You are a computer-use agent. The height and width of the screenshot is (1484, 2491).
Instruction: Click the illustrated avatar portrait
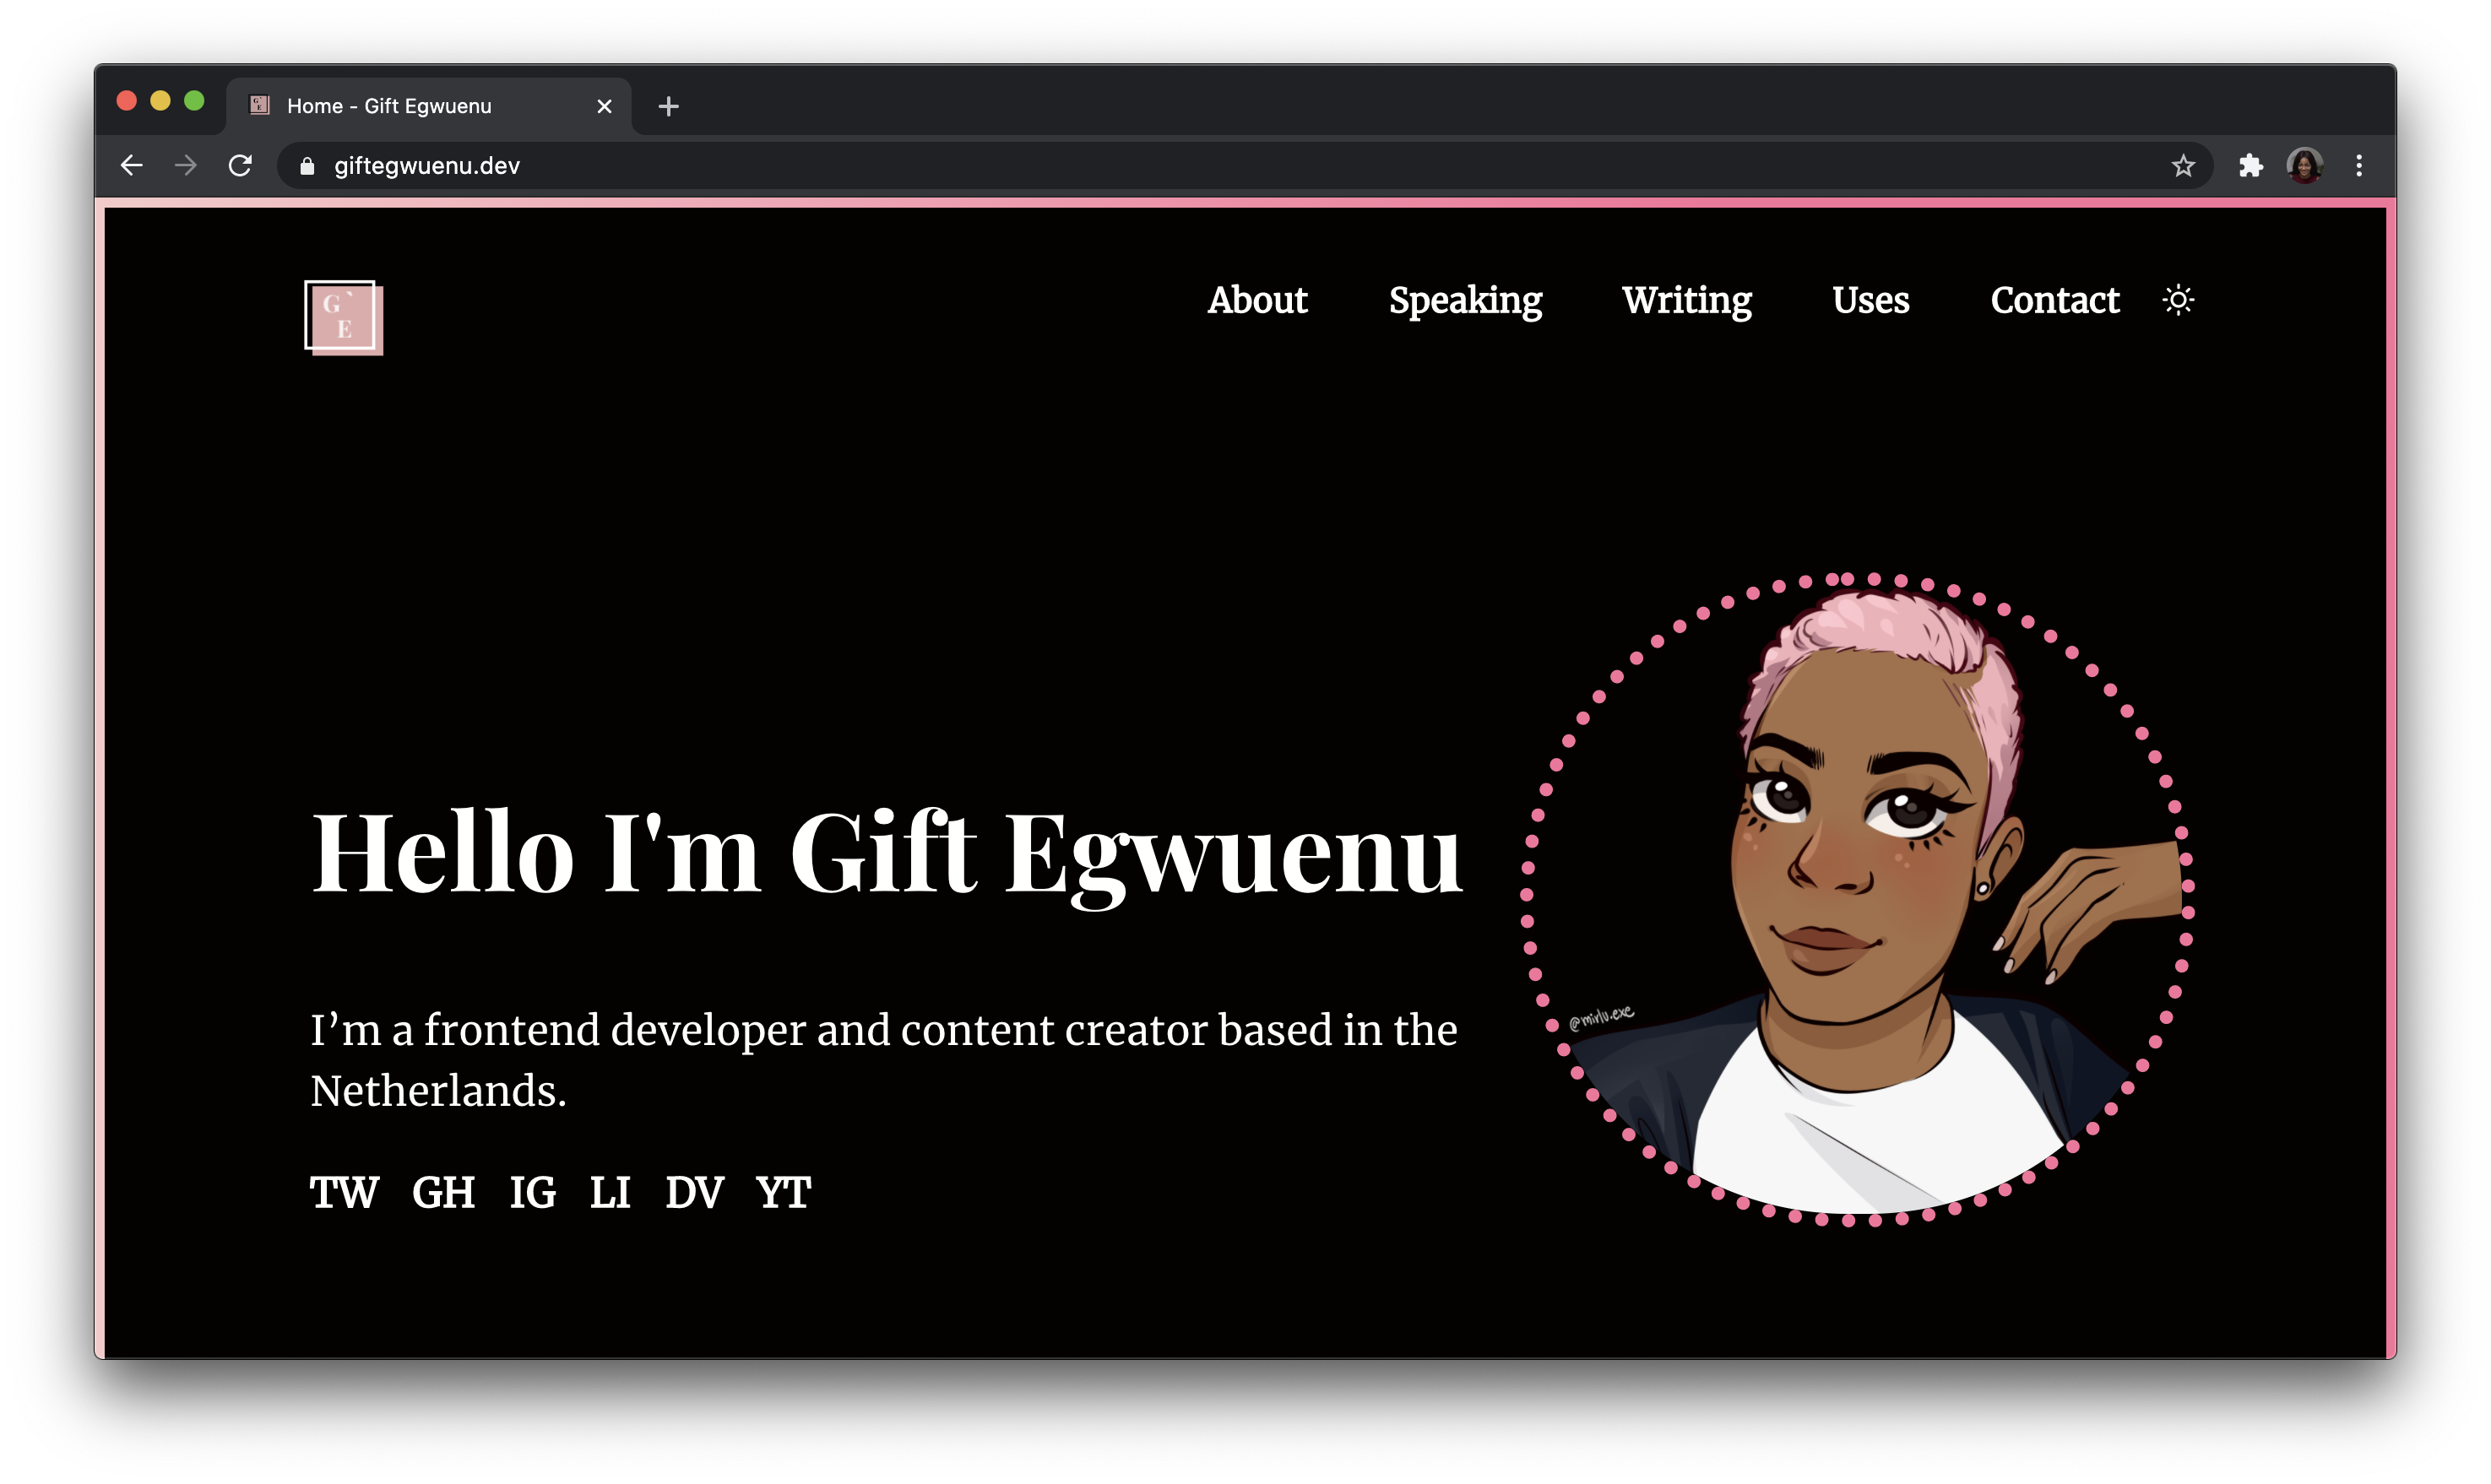coord(1857,900)
